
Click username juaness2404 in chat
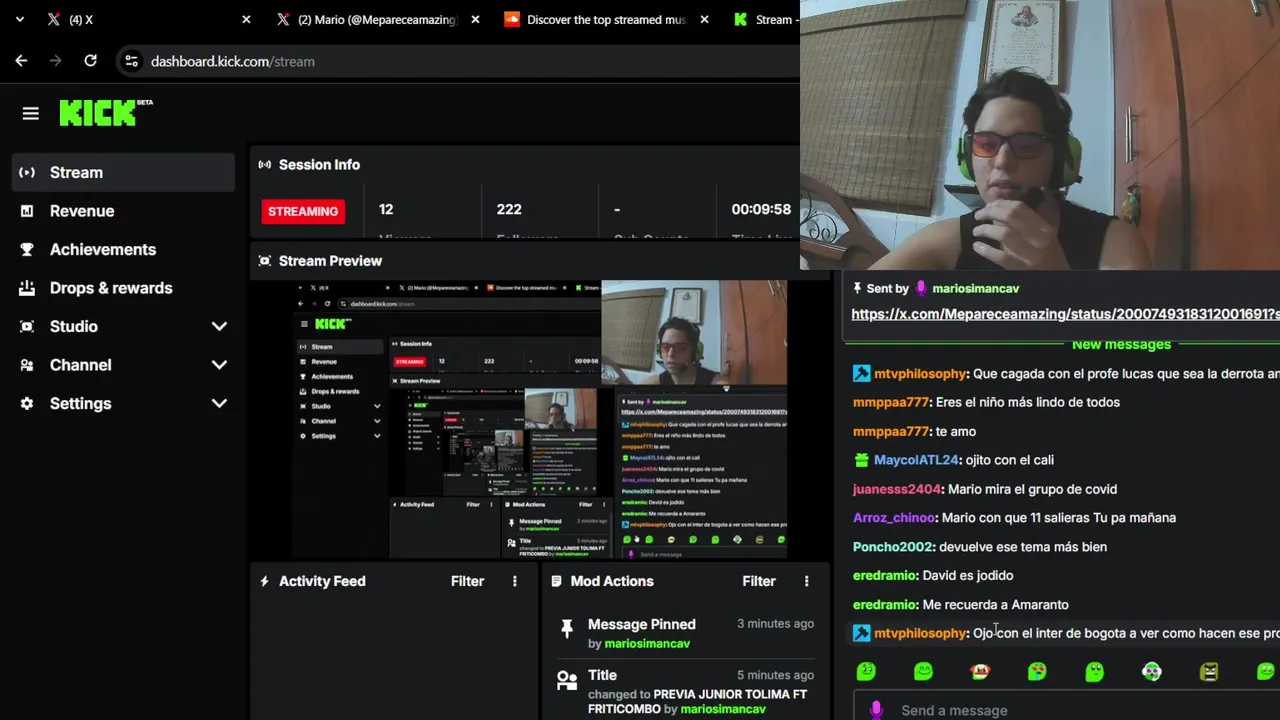click(x=897, y=489)
